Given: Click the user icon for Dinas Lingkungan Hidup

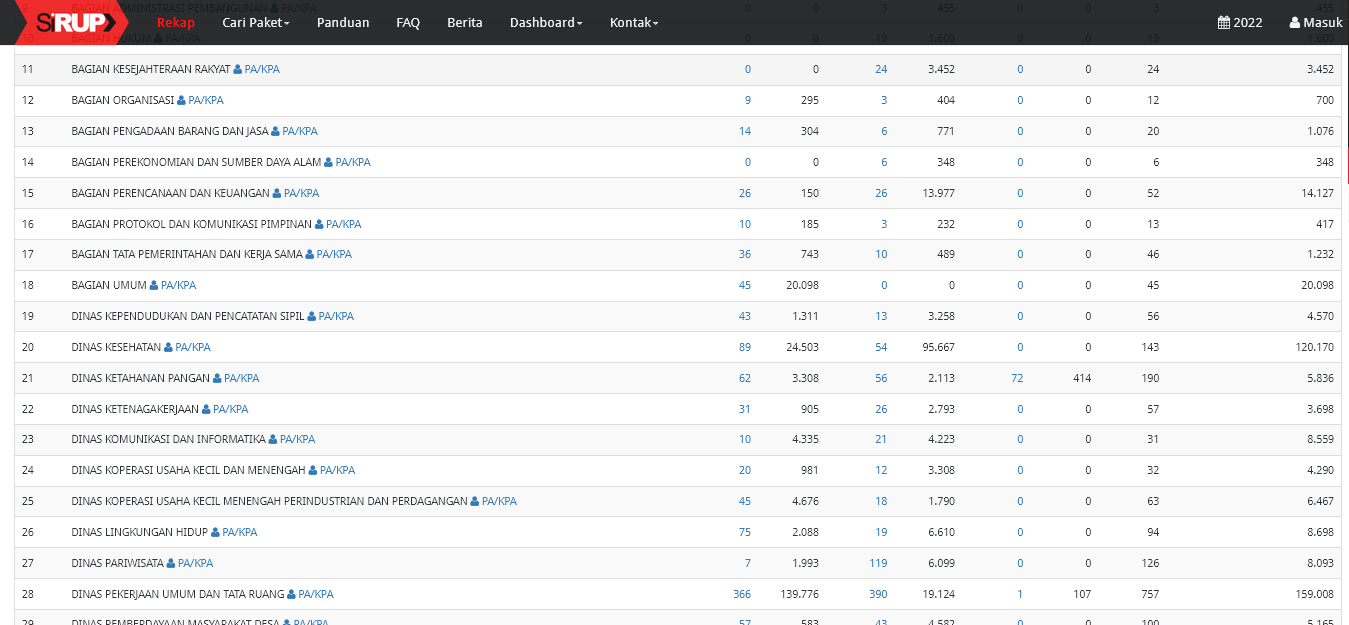Looking at the screenshot, I should coord(215,532).
